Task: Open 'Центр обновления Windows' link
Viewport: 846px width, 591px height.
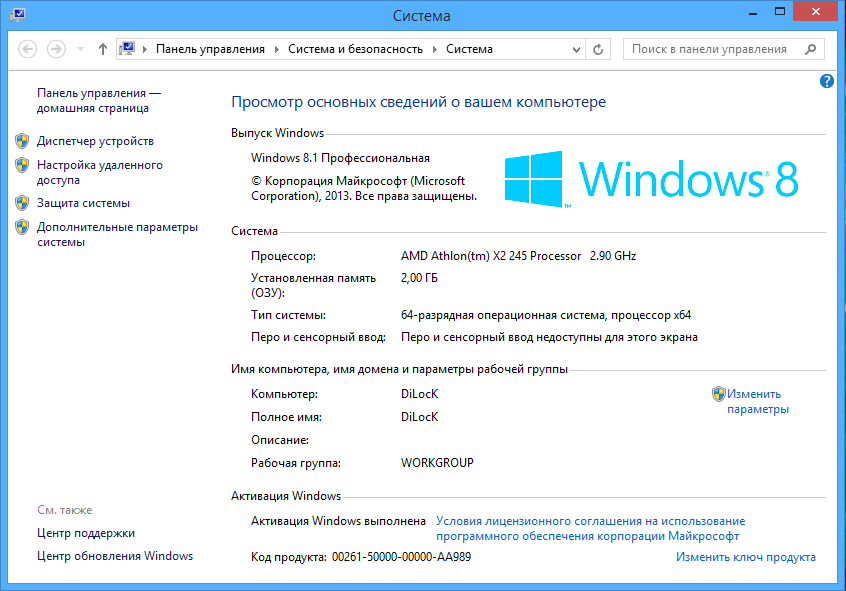Action: [115, 556]
